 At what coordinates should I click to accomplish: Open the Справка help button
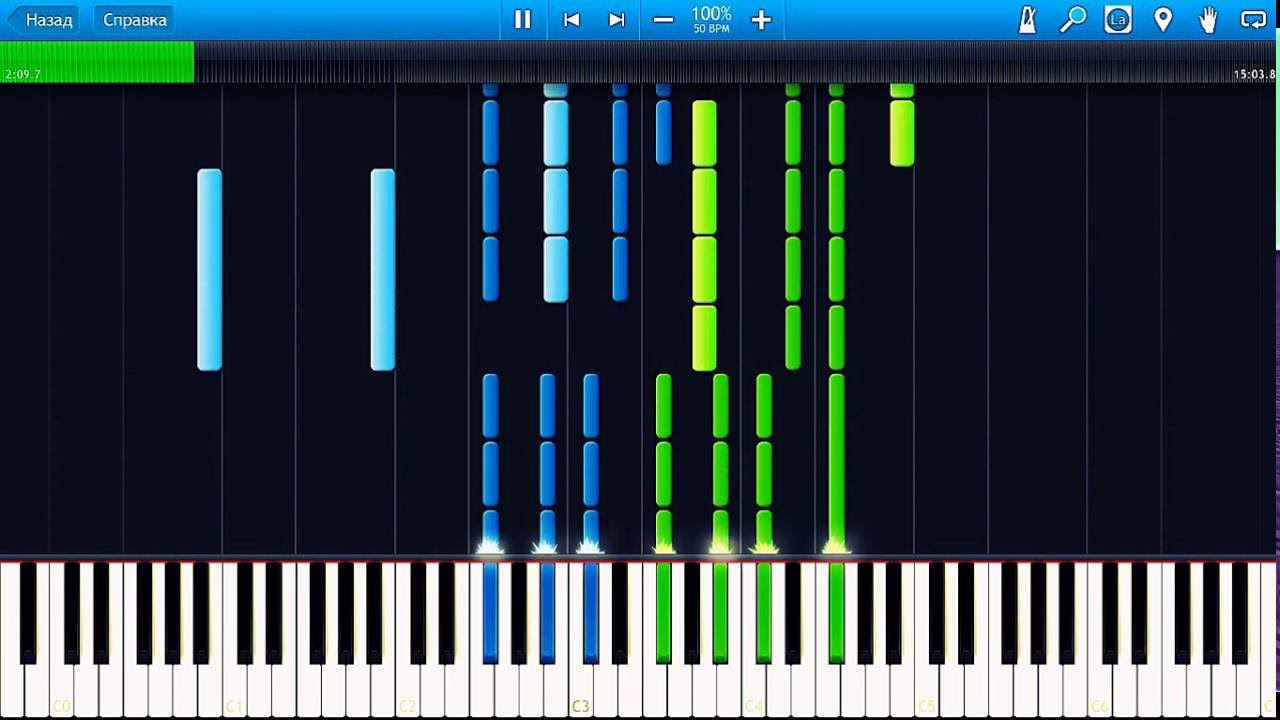pyautogui.click(x=135, y=19)
